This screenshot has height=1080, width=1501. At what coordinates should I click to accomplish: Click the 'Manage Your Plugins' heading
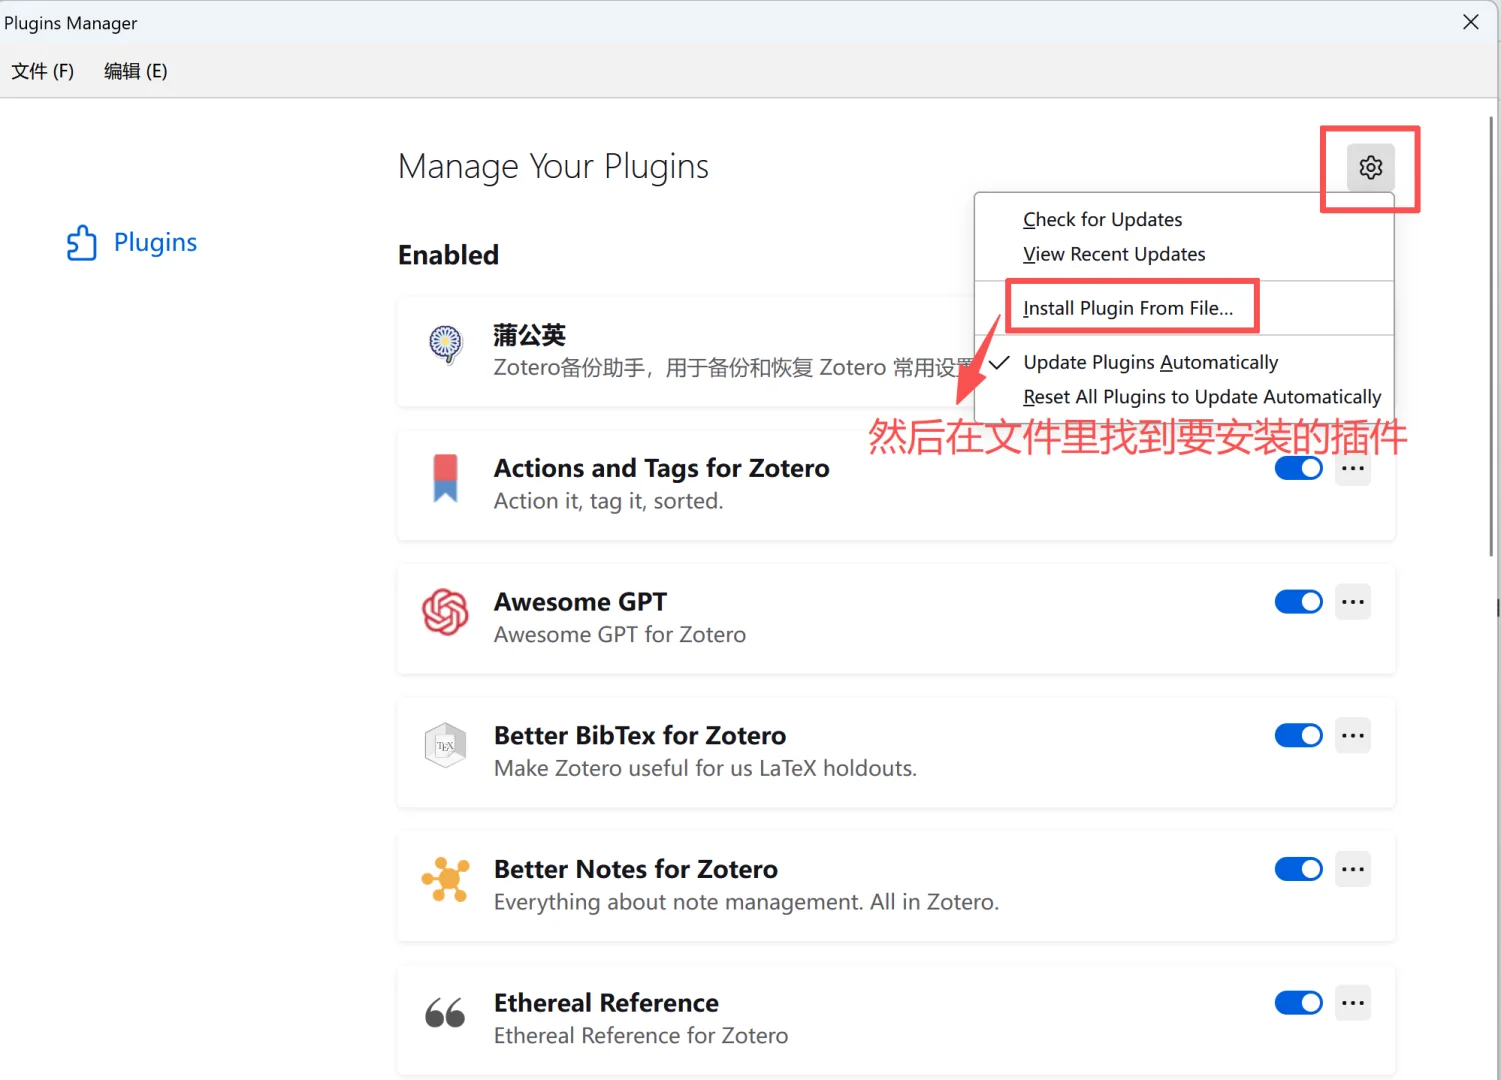[553, 167]
